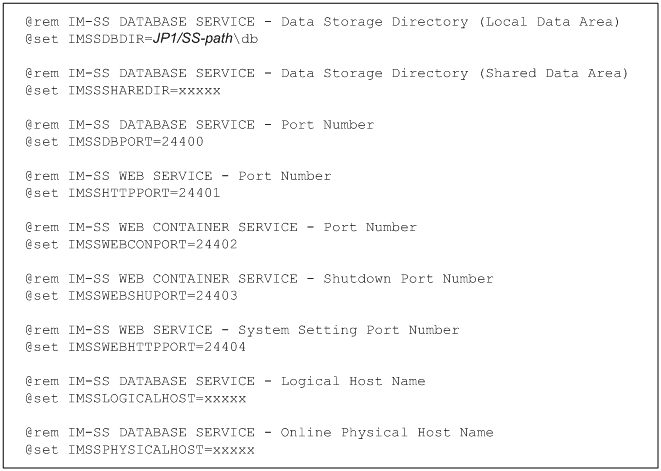Screen dimensions: 661x471
Task: Click the IMSSSHAREDIR=xxxxx set line
Action: coord(123,90)
